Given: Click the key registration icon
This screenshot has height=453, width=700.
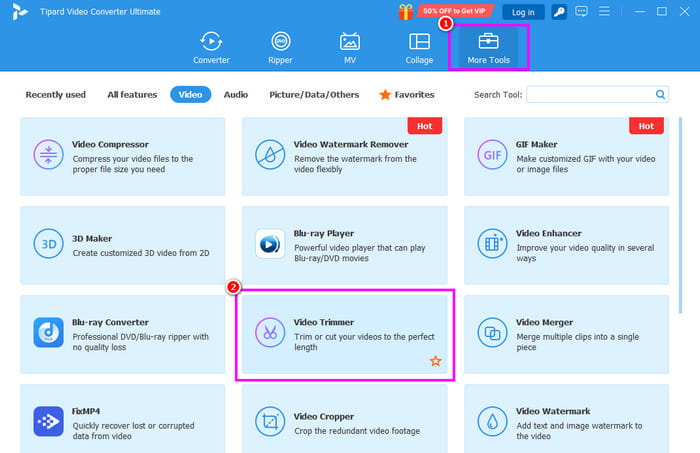Looking at the screenshot, I should click(559, 12).
